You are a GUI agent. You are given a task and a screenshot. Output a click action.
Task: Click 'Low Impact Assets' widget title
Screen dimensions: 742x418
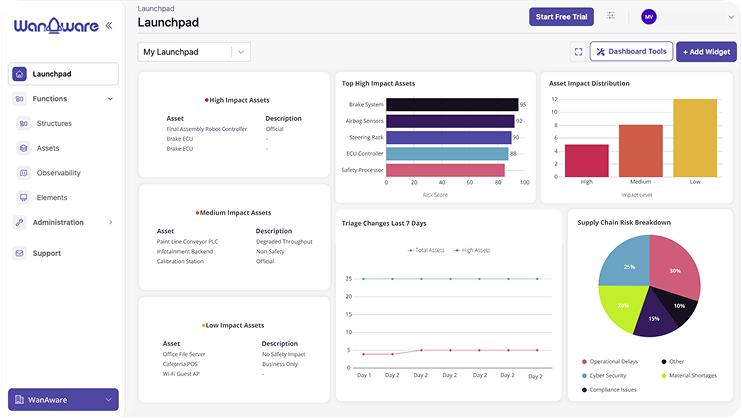(x=235, y=325)
